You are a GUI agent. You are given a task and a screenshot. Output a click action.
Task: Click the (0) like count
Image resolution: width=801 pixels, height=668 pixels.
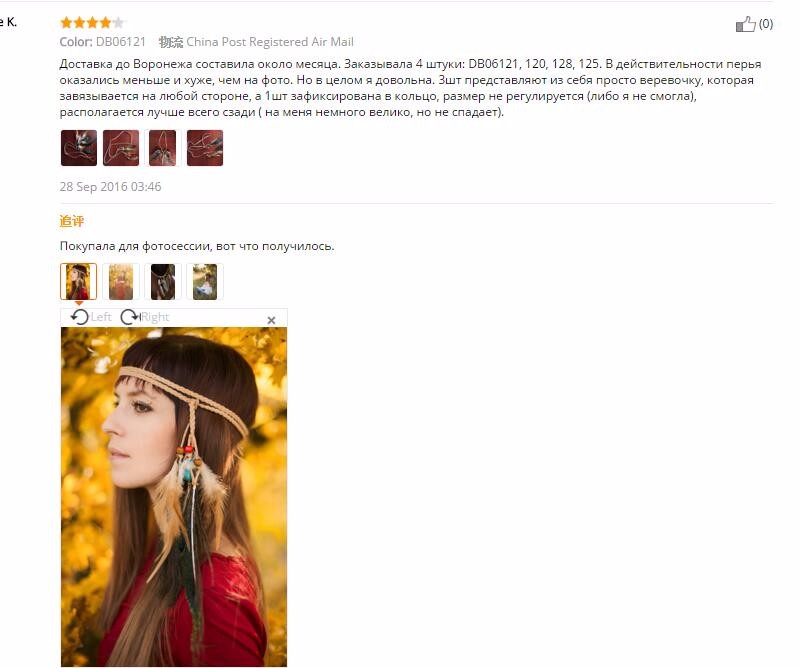[766, 23]
